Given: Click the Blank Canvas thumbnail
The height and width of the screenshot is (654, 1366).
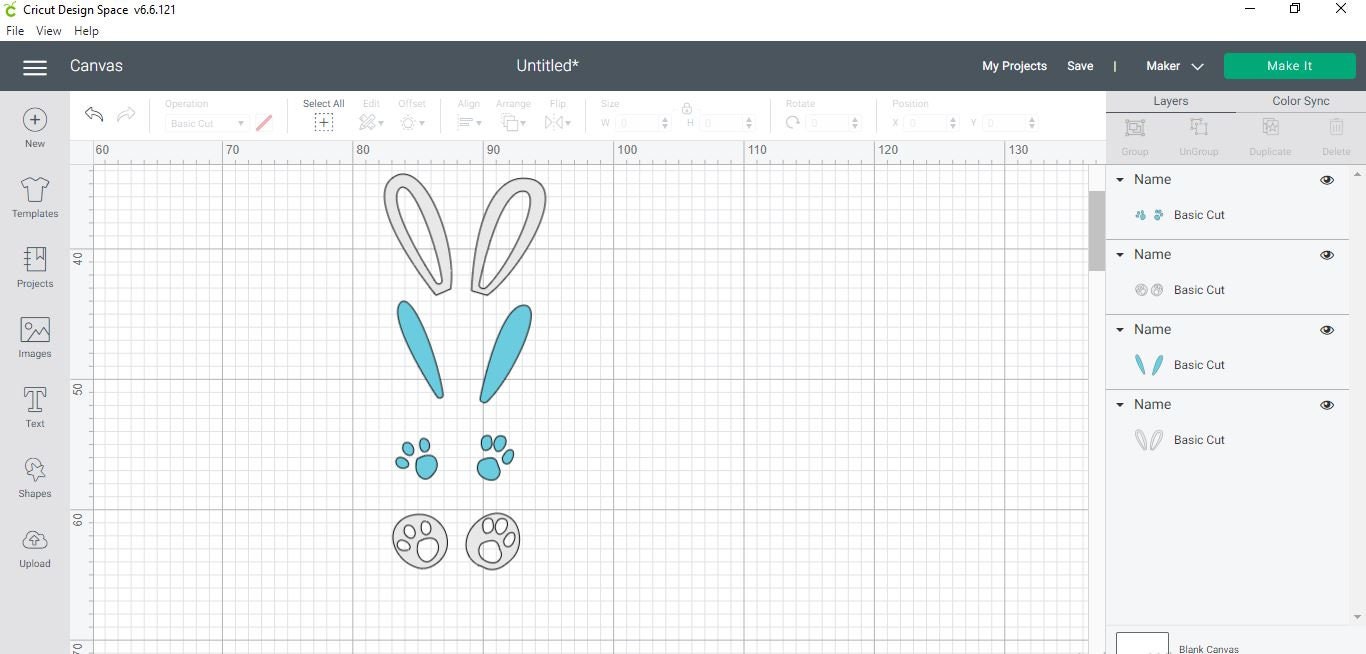Looking at the screenshot, I should click(1141, 644).
